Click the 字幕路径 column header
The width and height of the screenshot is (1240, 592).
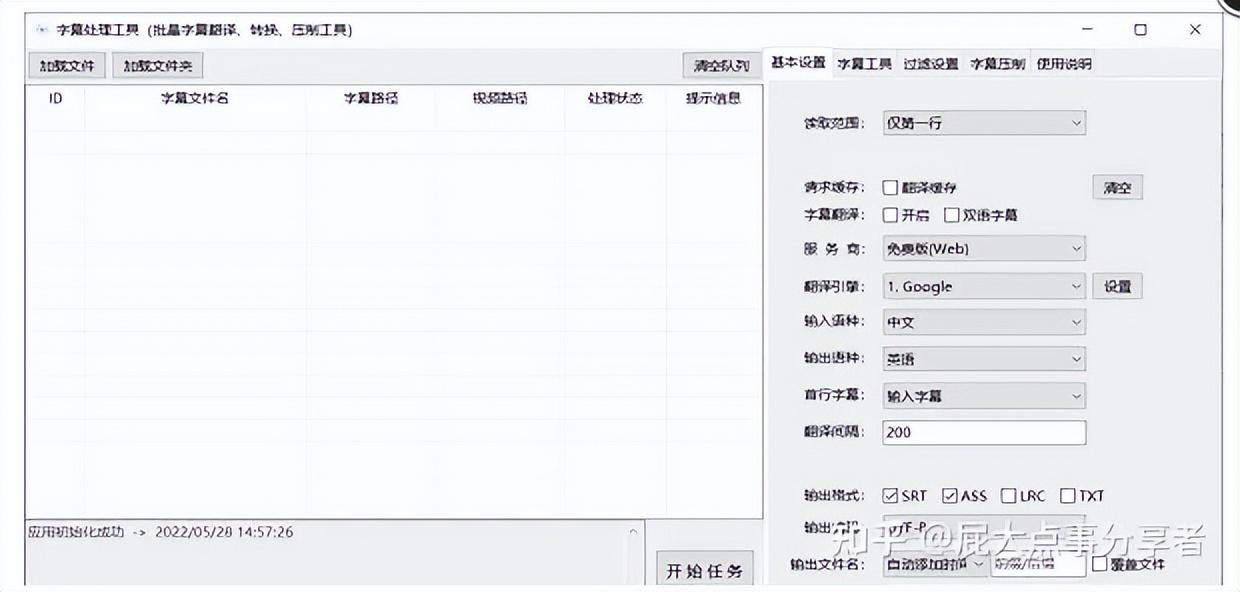pyautogui.click(x=371, y=98)
